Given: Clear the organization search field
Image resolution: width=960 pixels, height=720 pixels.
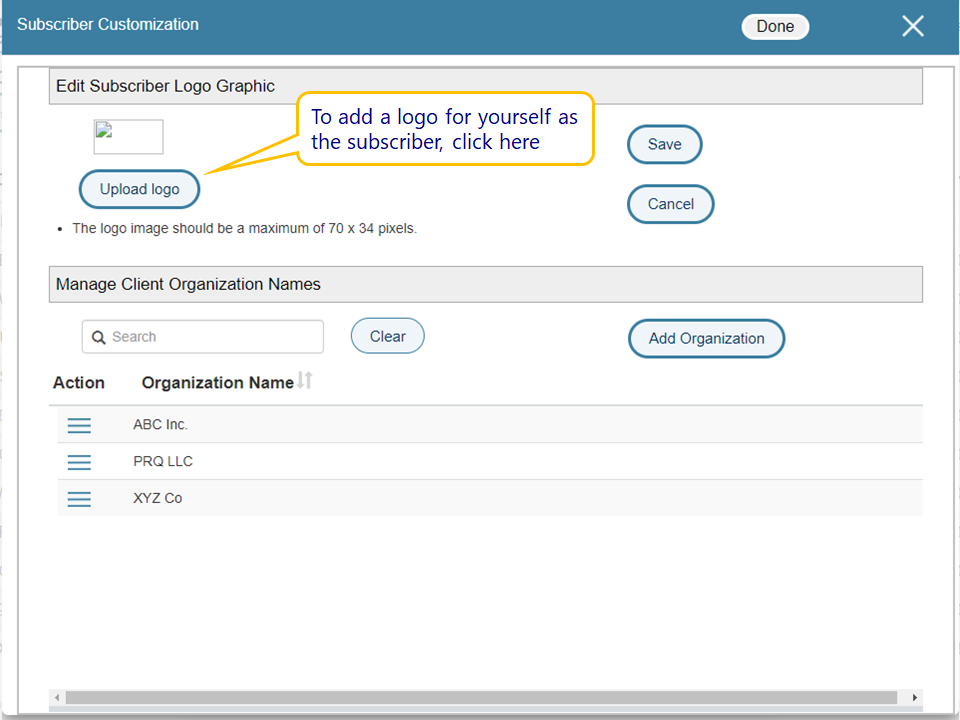Looking at the screenshot, I should coord(387,336).
